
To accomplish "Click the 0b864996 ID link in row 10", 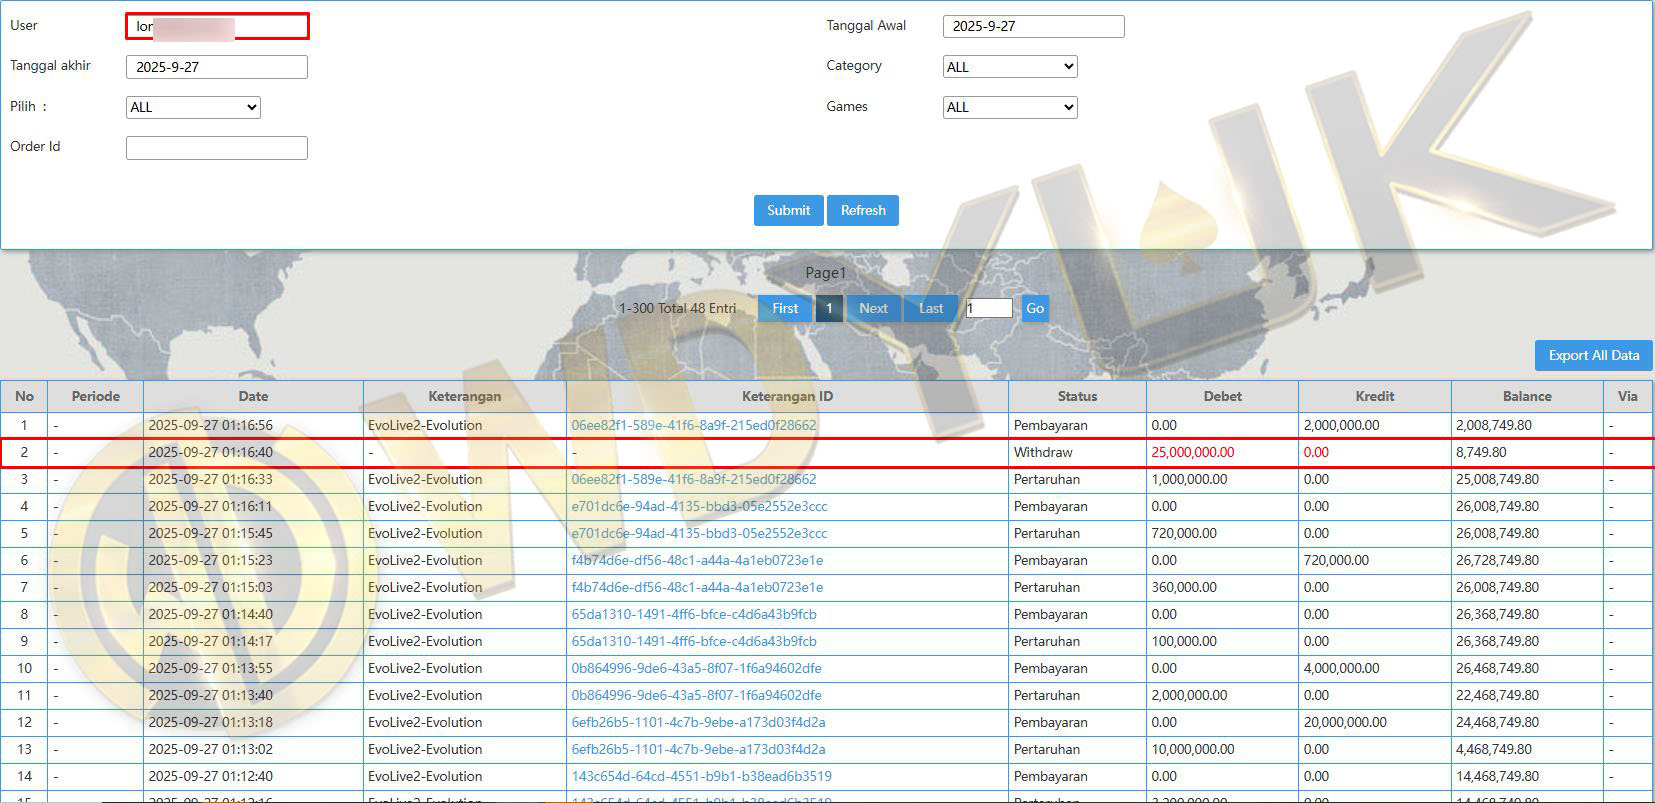I will [696, 668].
